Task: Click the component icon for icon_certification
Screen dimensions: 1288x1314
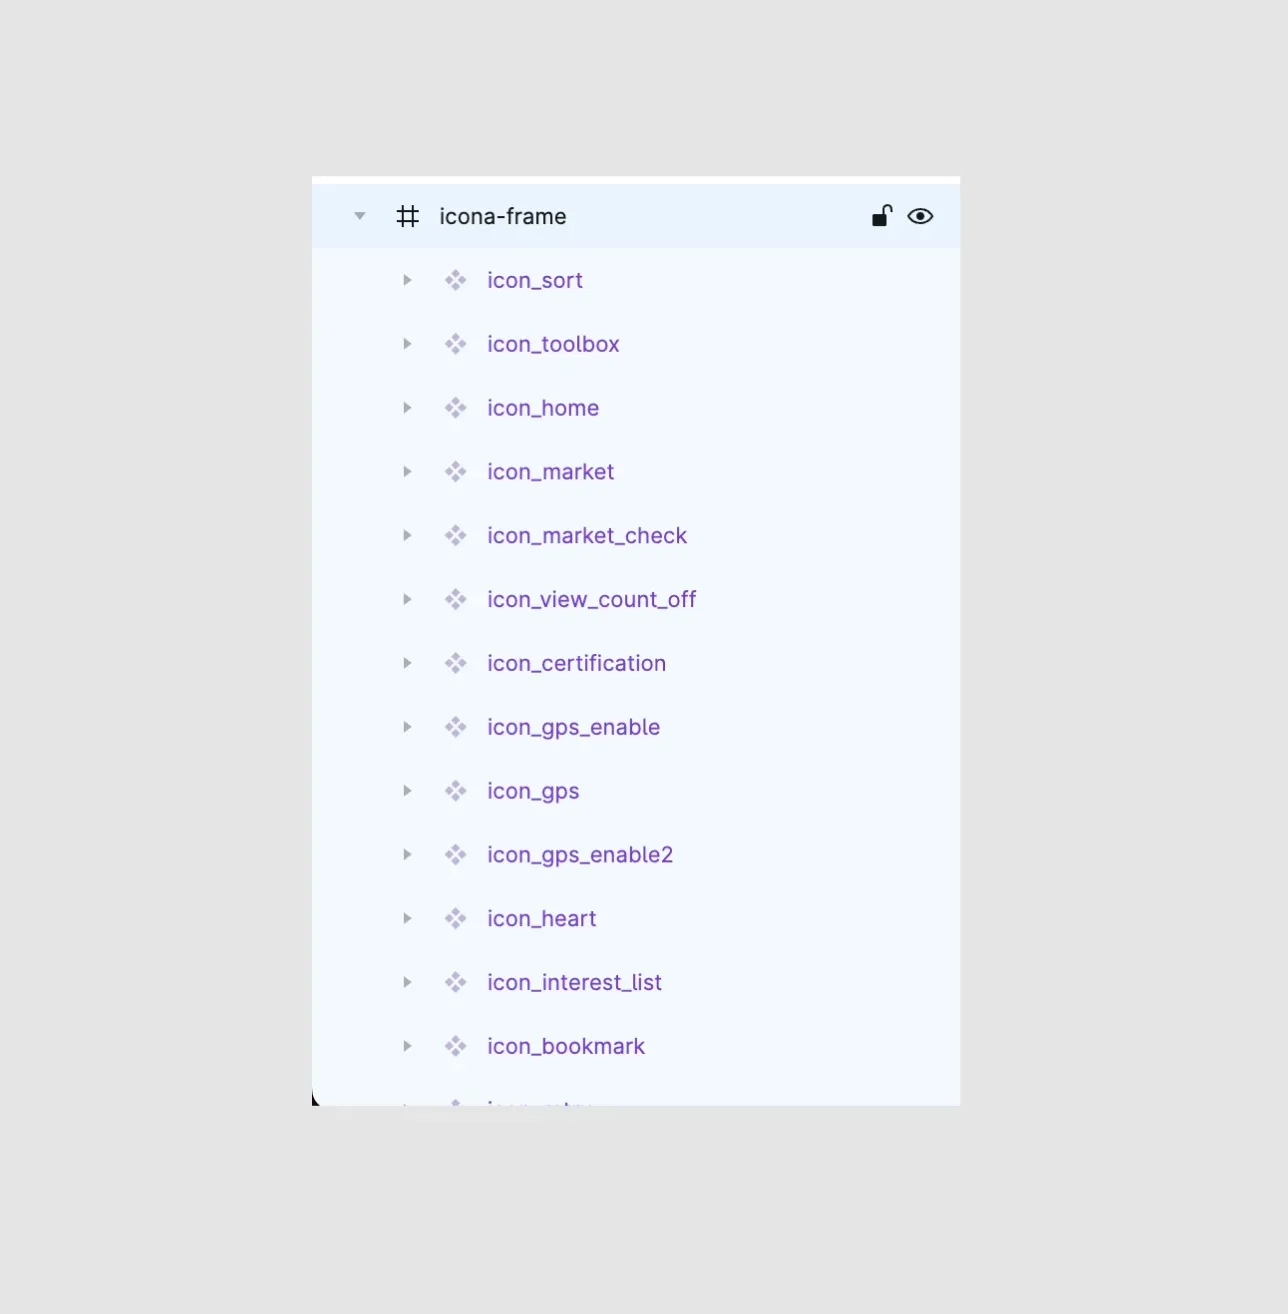Action: coord(456,663)
